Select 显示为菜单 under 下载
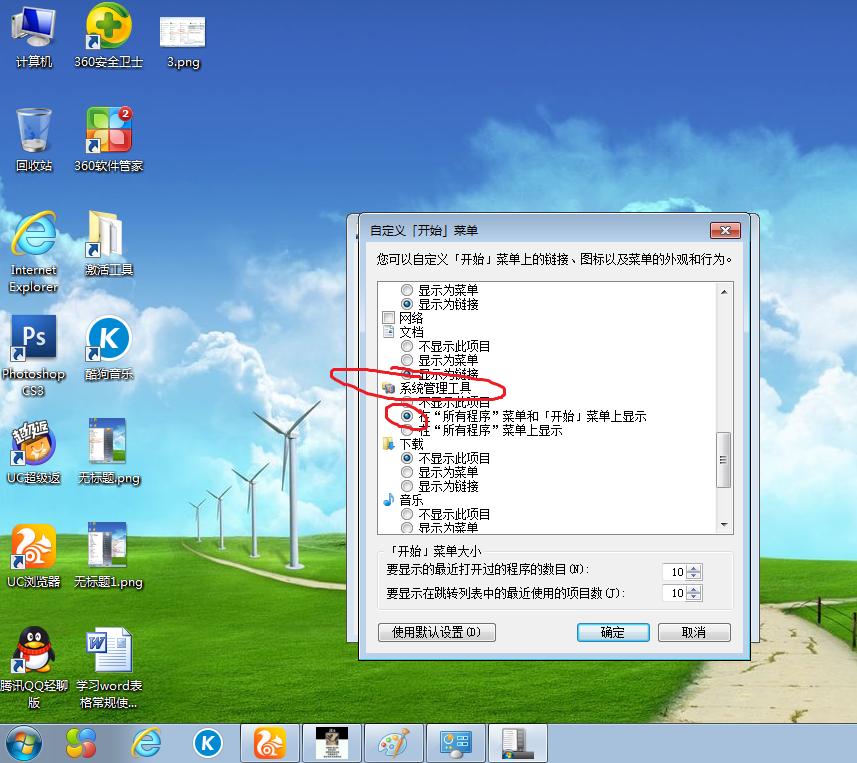Screen dimensions: 857x763 click(408, 470)
